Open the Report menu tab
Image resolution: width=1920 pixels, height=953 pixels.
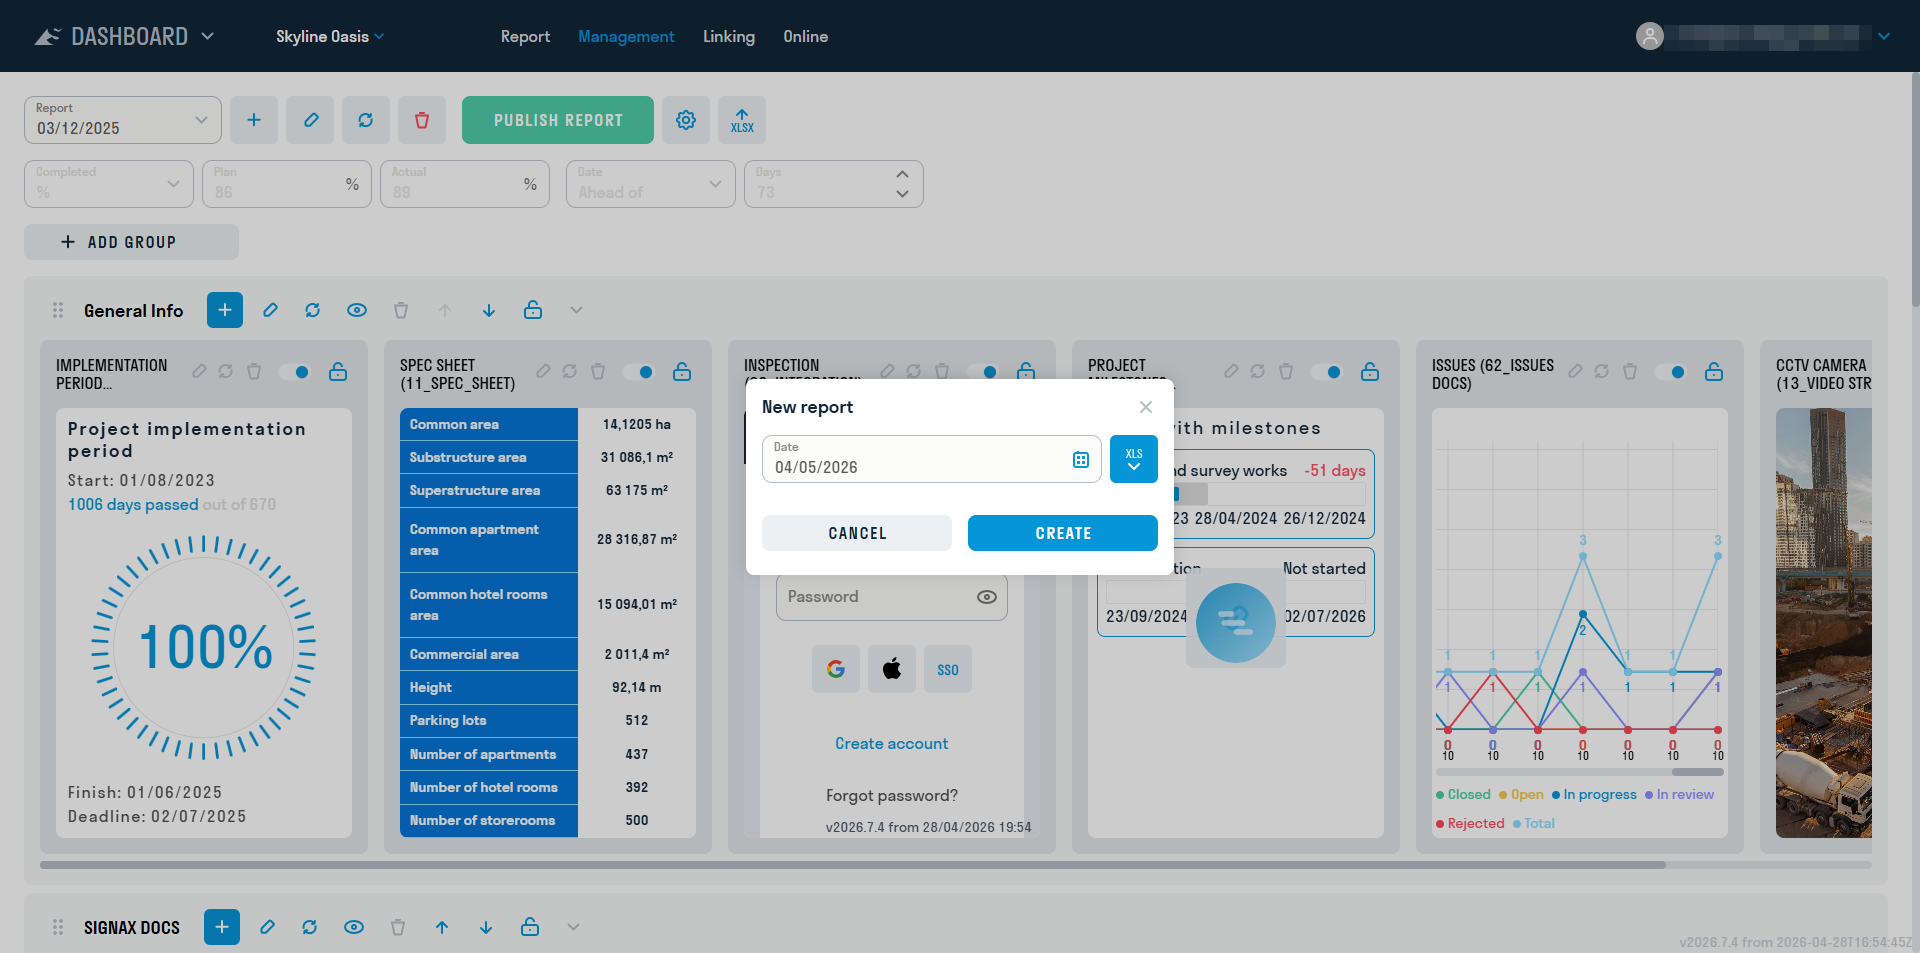[x=525, y=37]
